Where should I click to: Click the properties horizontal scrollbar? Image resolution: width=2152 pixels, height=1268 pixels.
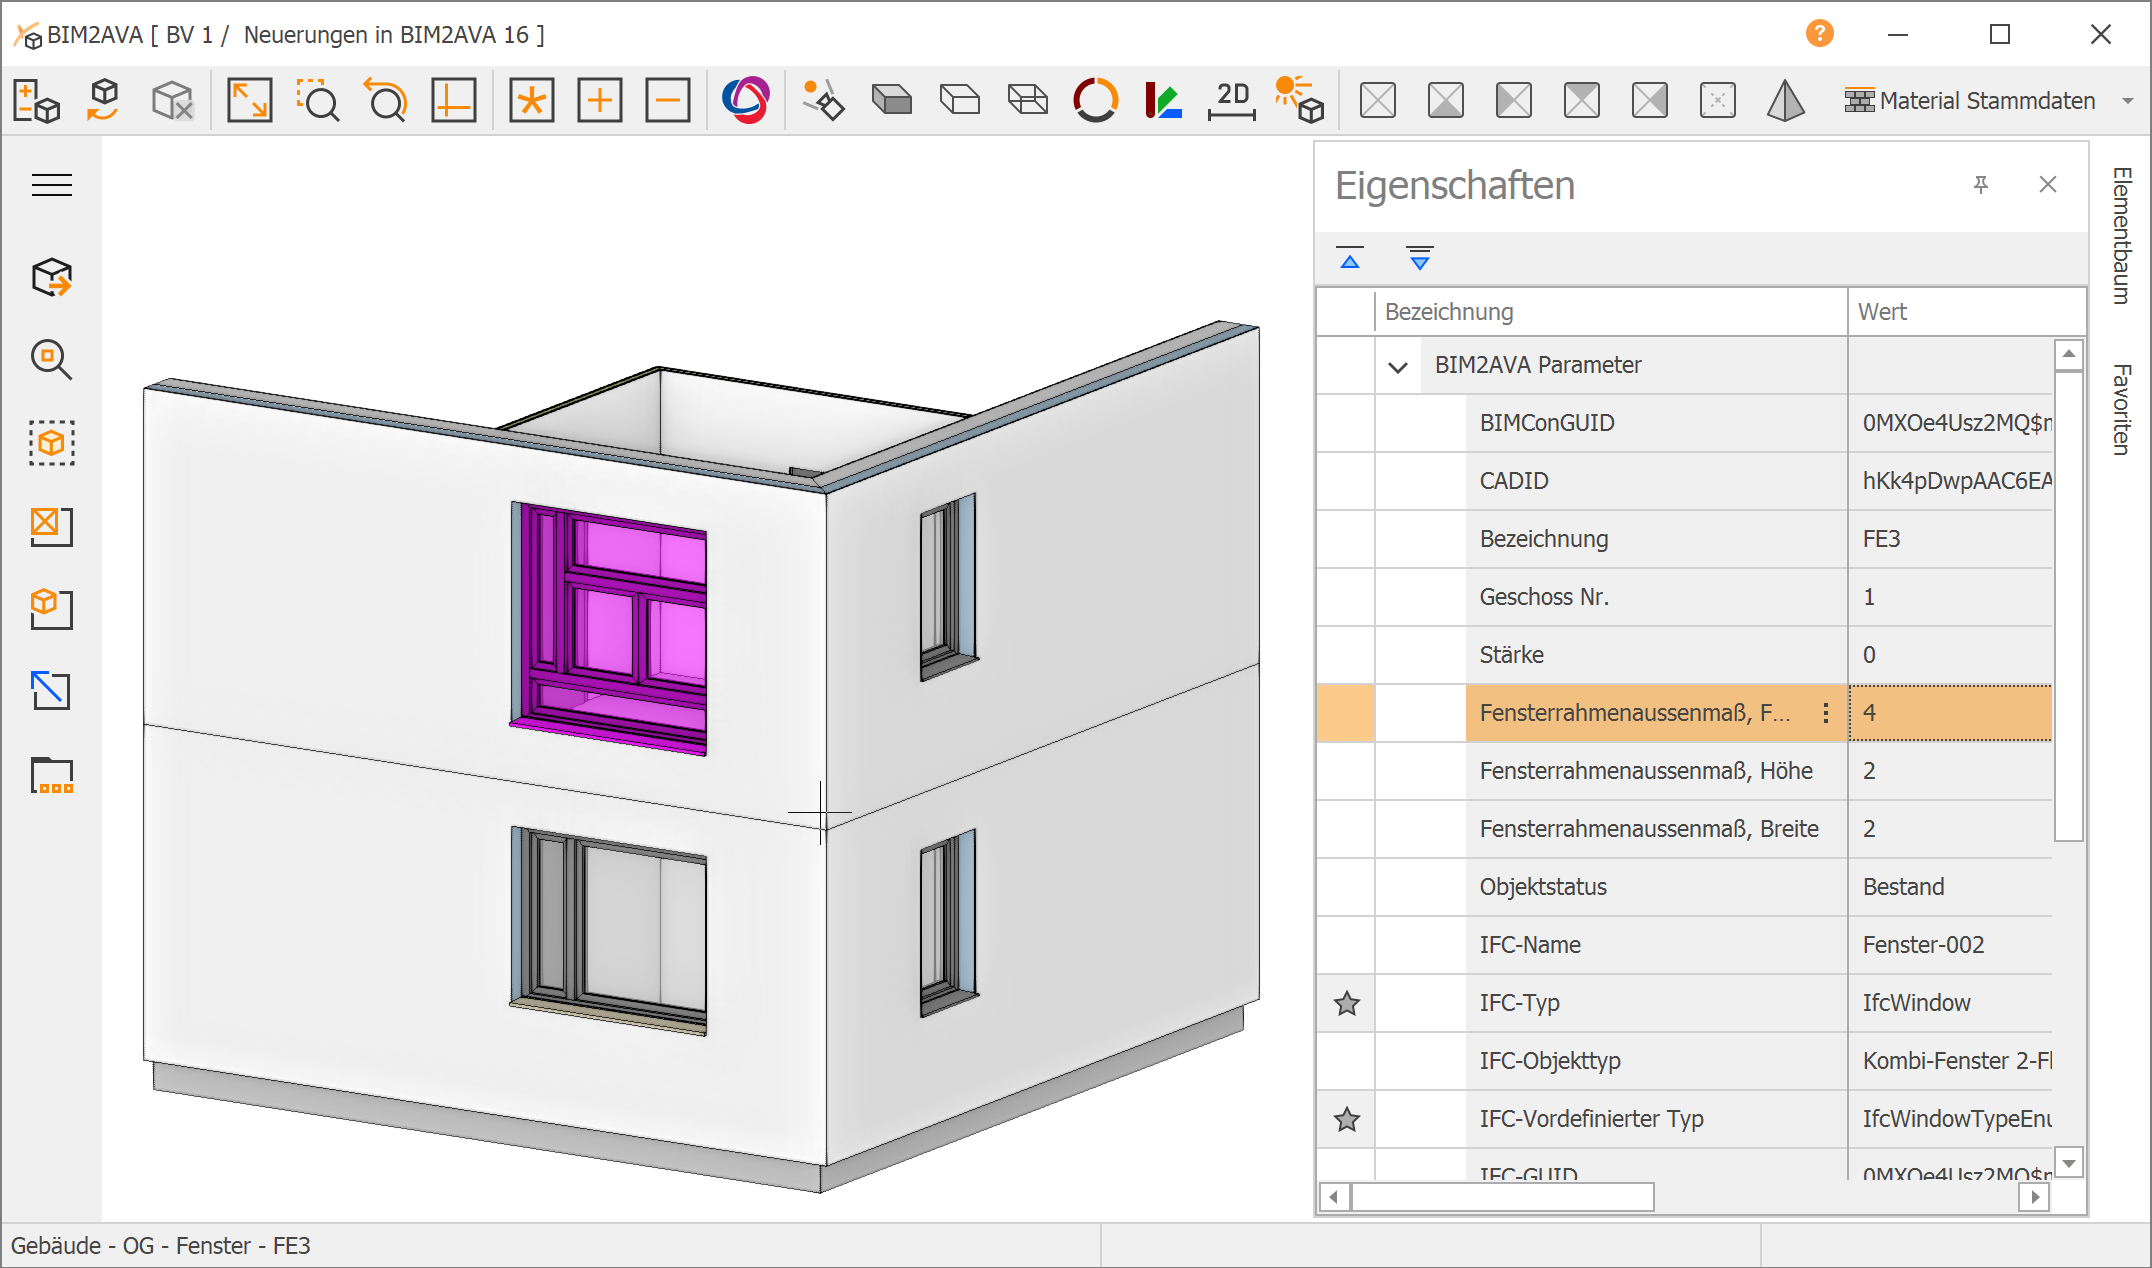tap(1502, 1196)
